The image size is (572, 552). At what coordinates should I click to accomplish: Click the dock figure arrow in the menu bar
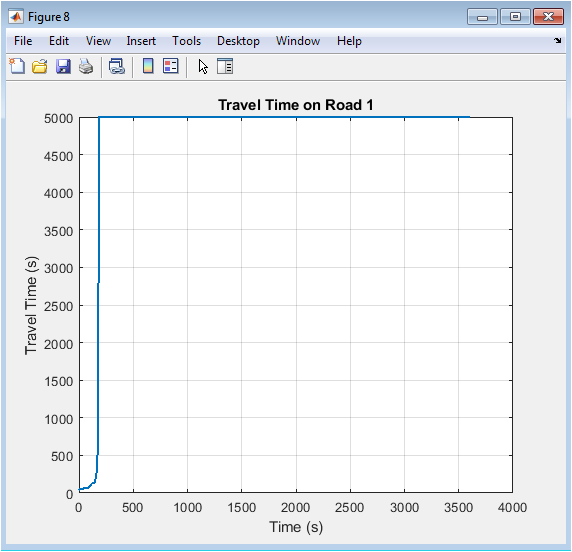point(557,40)
